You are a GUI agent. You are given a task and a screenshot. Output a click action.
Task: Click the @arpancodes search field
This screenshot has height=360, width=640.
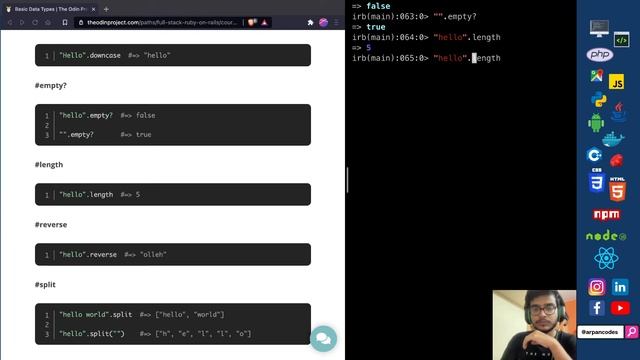[x=600, y=332]
